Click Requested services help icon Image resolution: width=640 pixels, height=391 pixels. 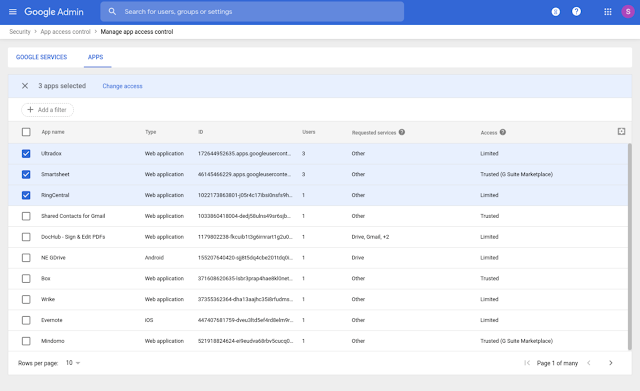[402, 132]
